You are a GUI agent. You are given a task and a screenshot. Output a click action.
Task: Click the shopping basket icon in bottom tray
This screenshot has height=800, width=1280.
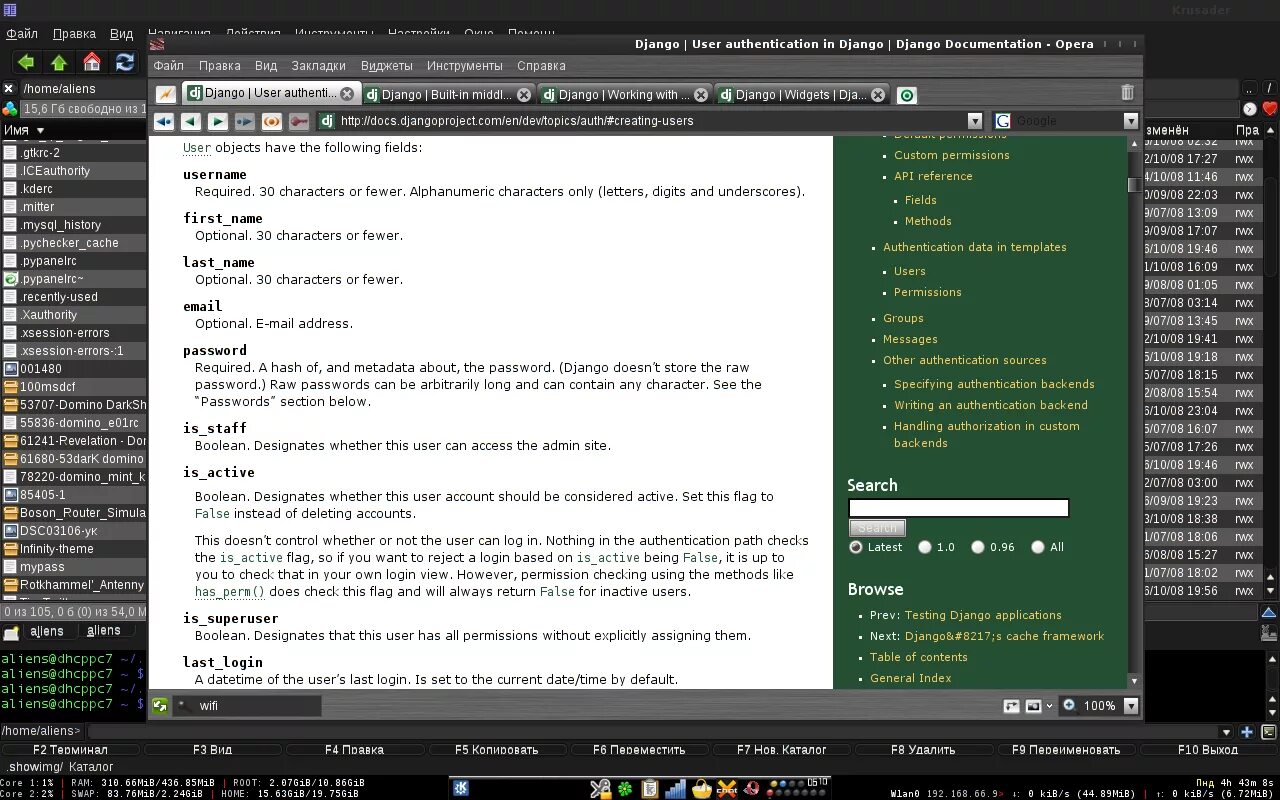(x=701, y=789)
